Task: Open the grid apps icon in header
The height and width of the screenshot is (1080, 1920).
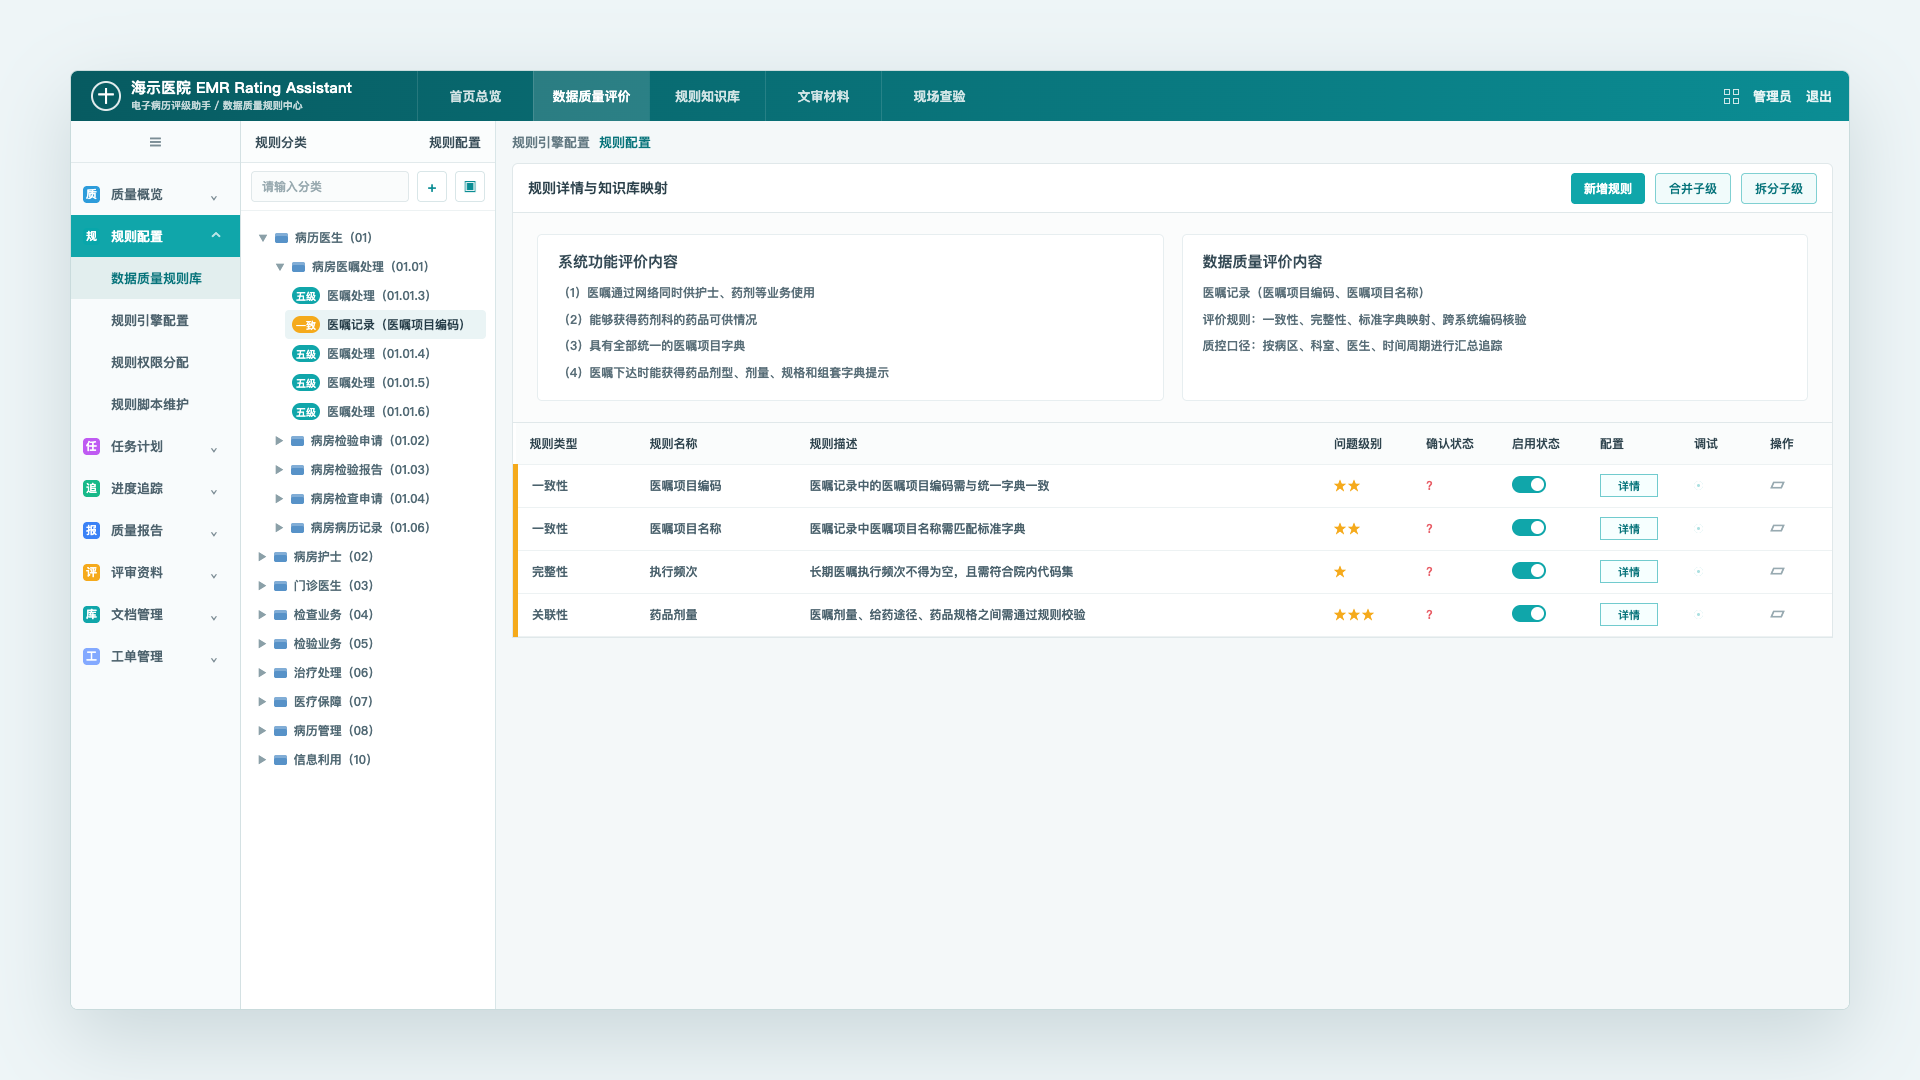Action: click(1731, 96)
